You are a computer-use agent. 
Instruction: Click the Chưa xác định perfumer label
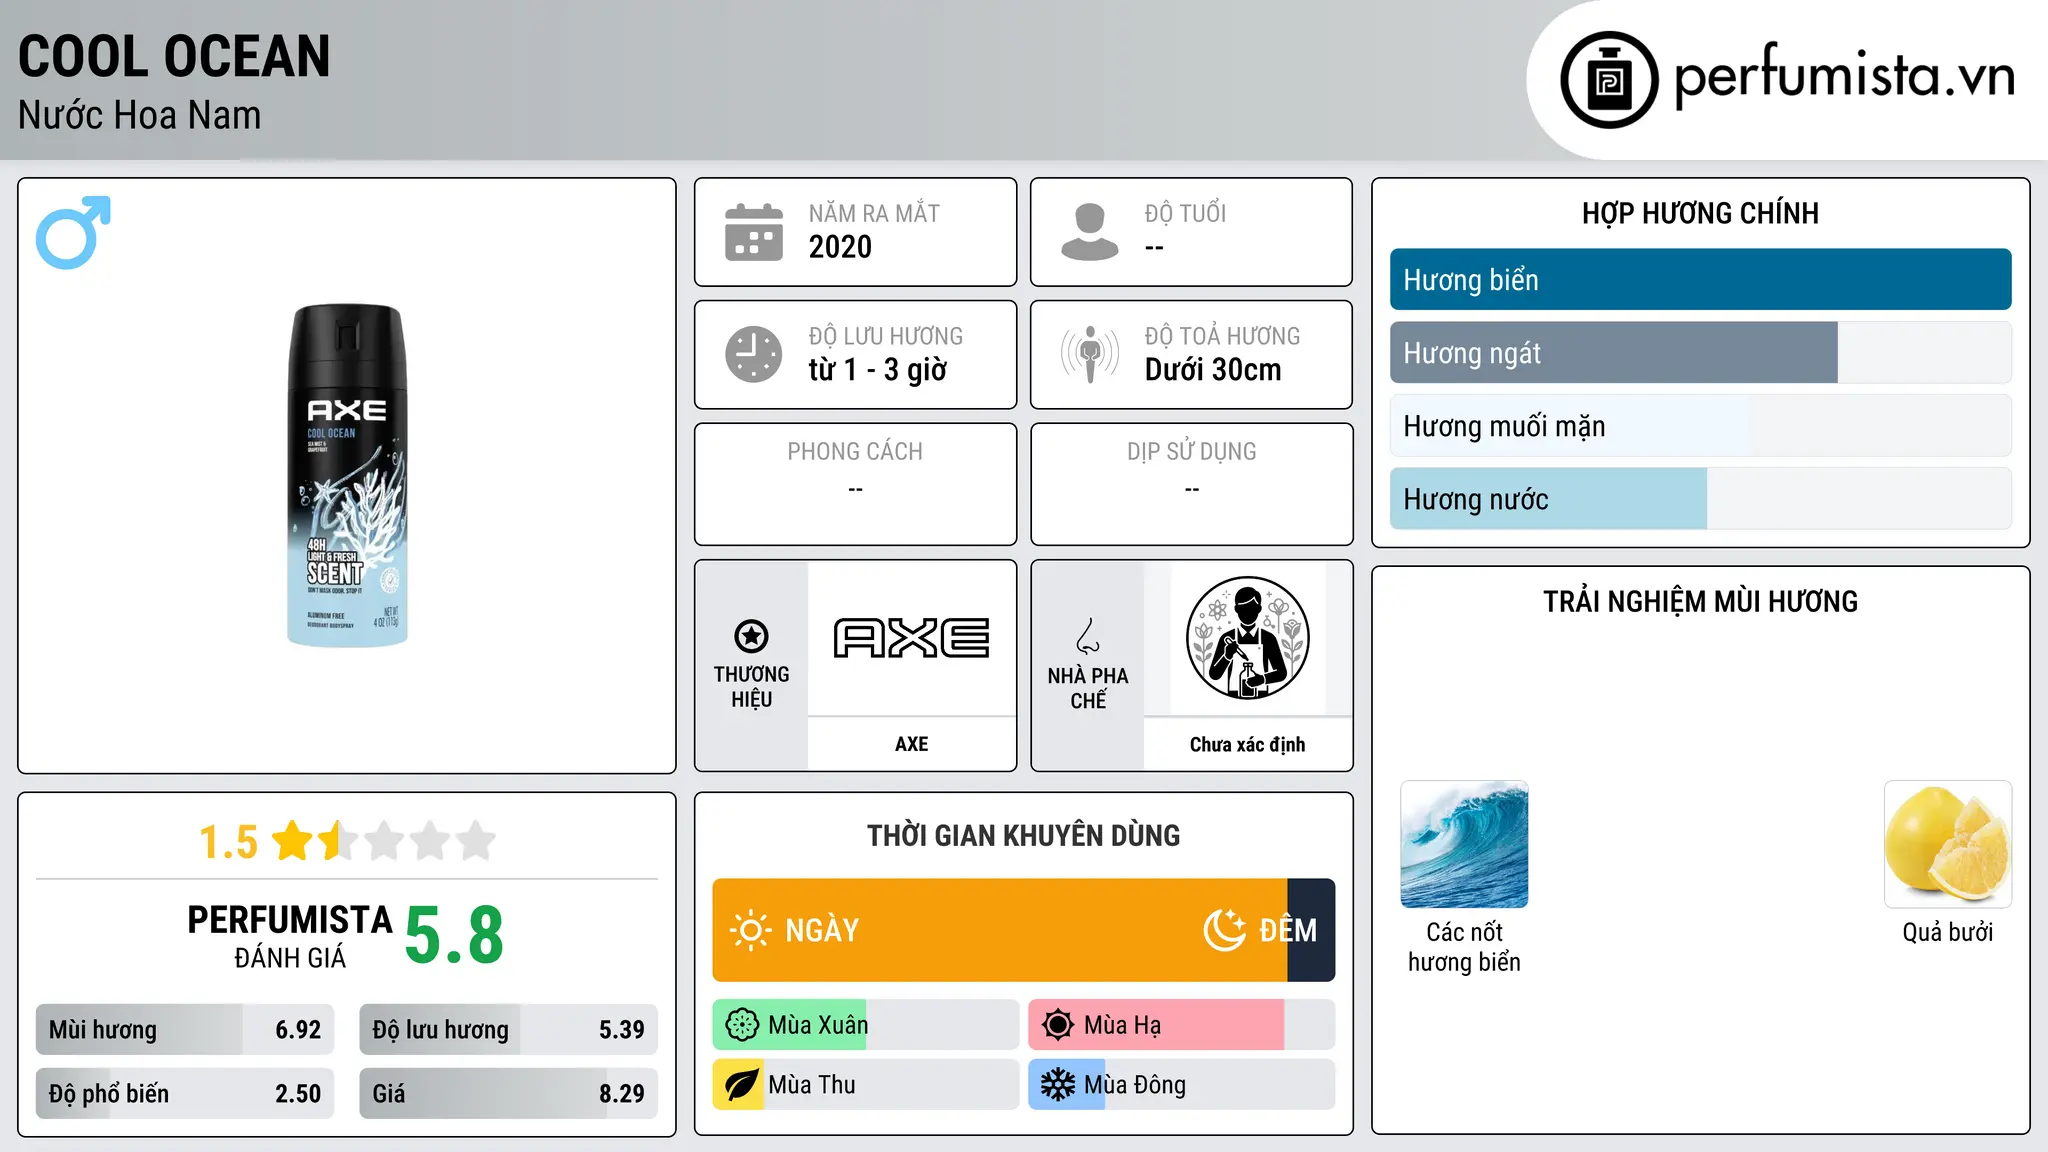[1247, 744]
